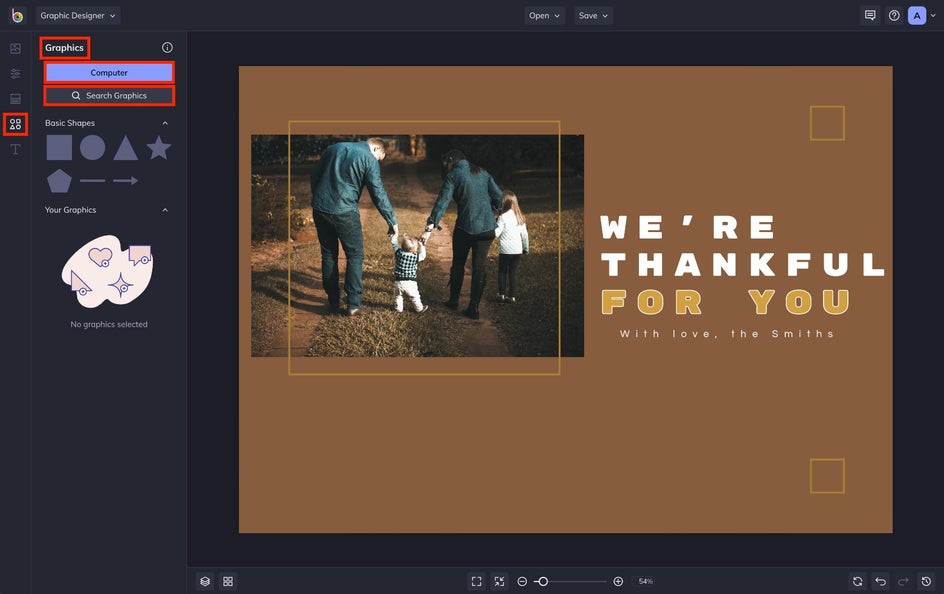The height and width of the screenshot is (594, 944).
Task: Select the family photo on canvas
Action: (417, 246)
